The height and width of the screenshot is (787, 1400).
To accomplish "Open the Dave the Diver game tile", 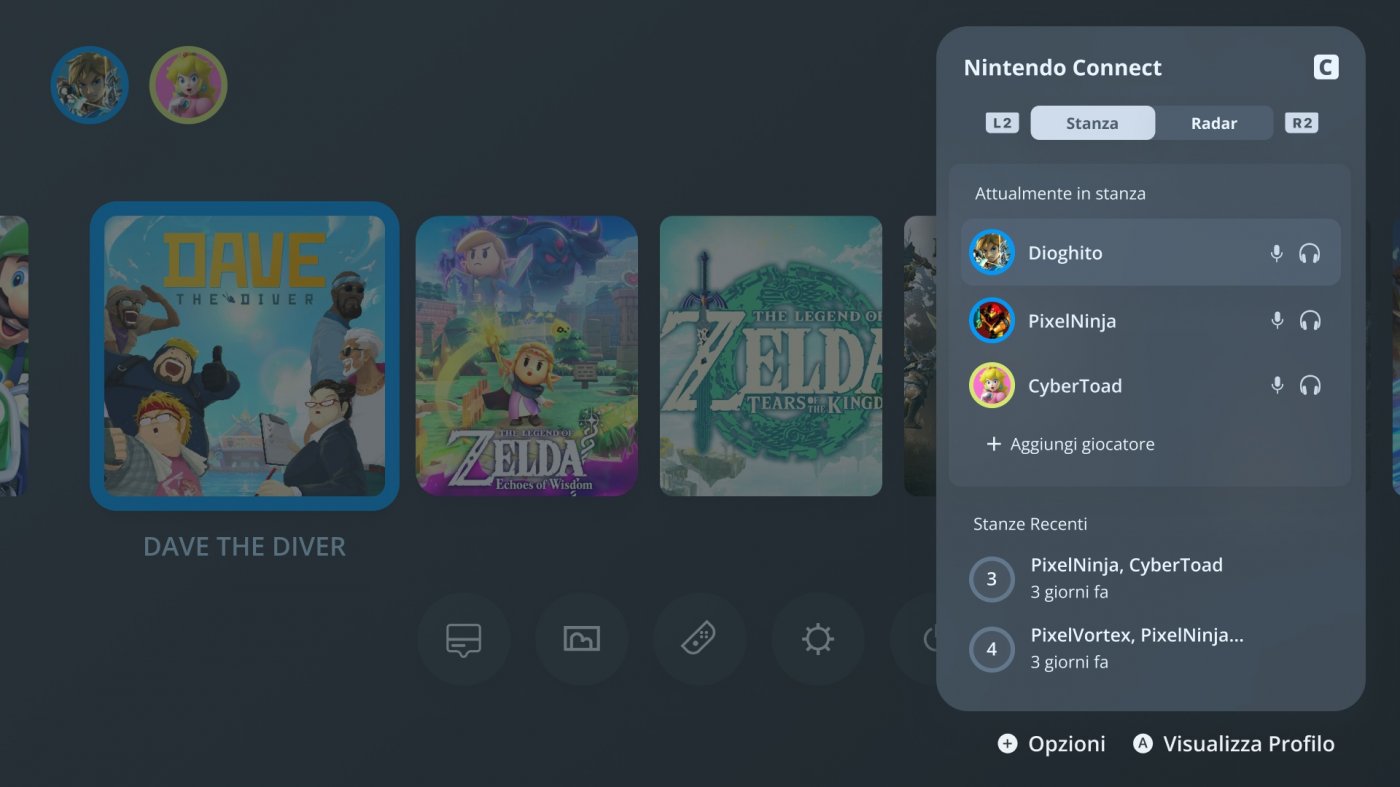I will (x=245, y=356).
